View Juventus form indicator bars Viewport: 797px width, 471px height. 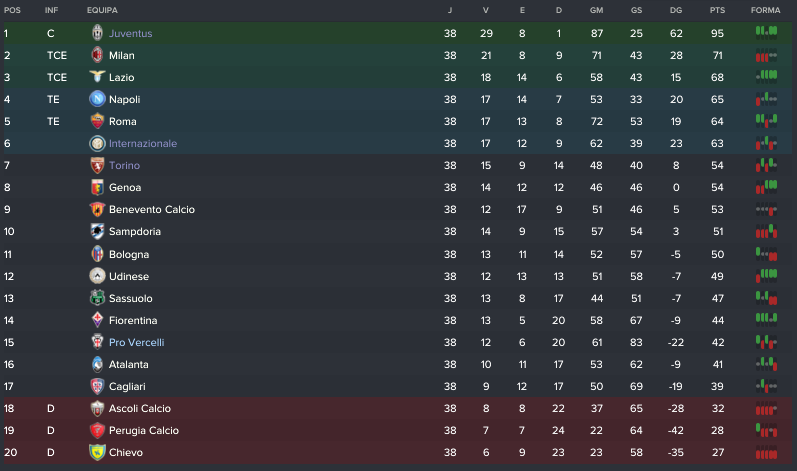[767, 33]
